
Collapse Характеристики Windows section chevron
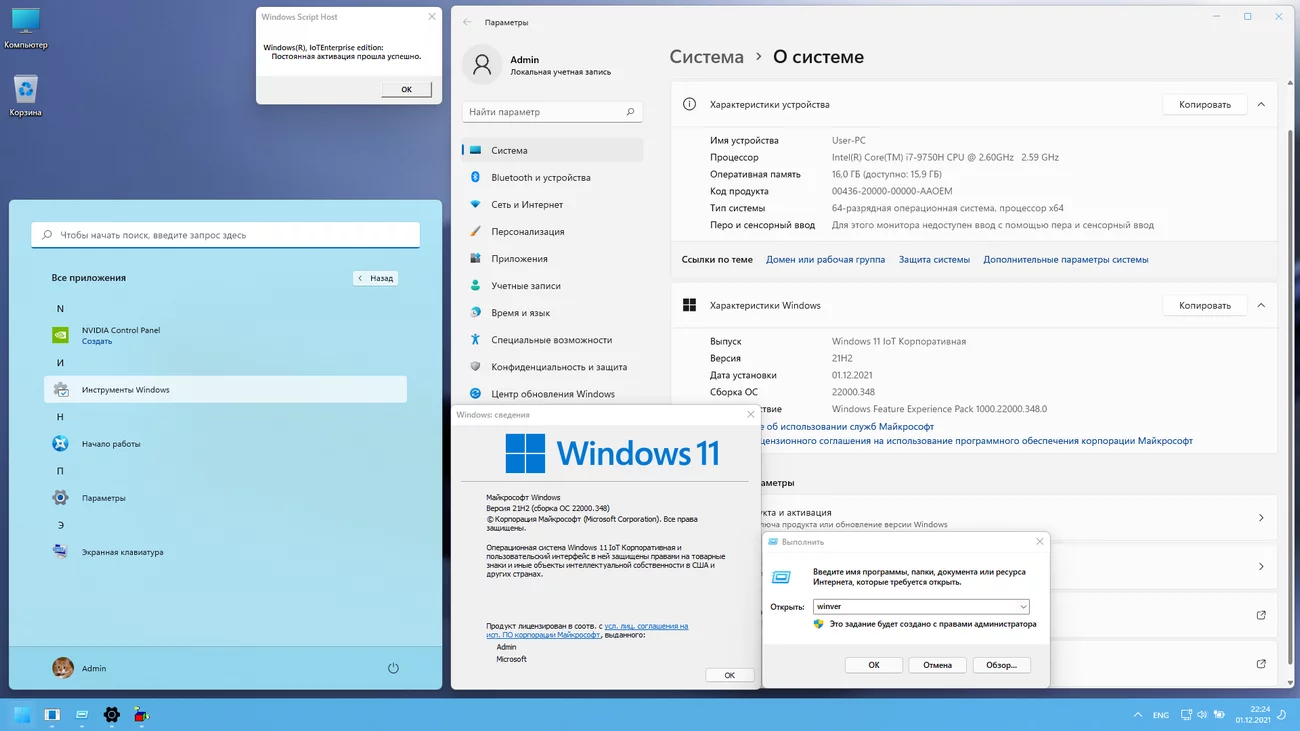click(1261, 305)
